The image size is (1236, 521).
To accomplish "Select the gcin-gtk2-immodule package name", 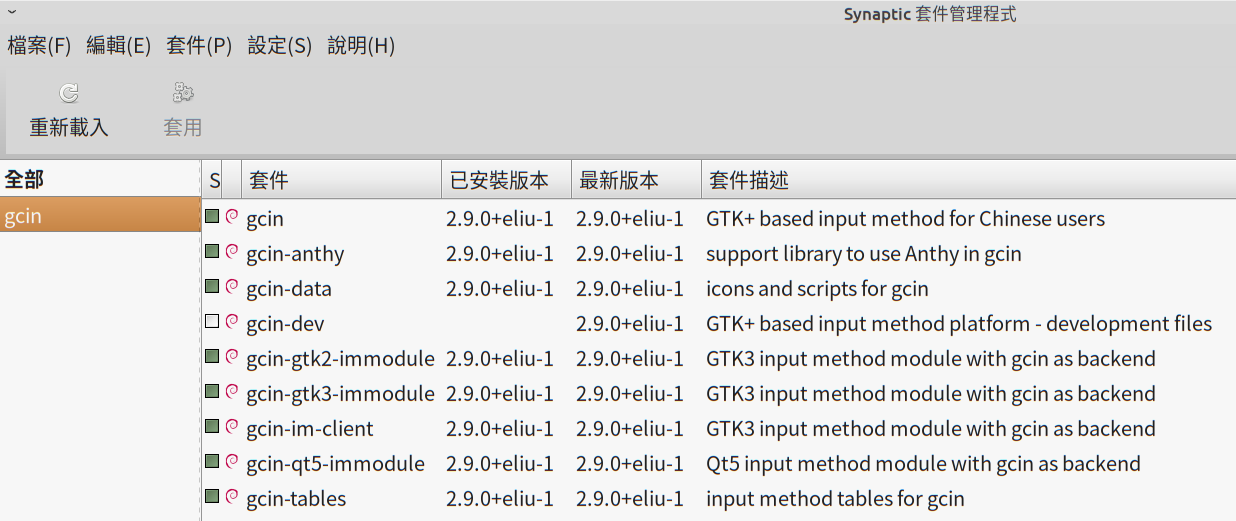I will point(340,359).
